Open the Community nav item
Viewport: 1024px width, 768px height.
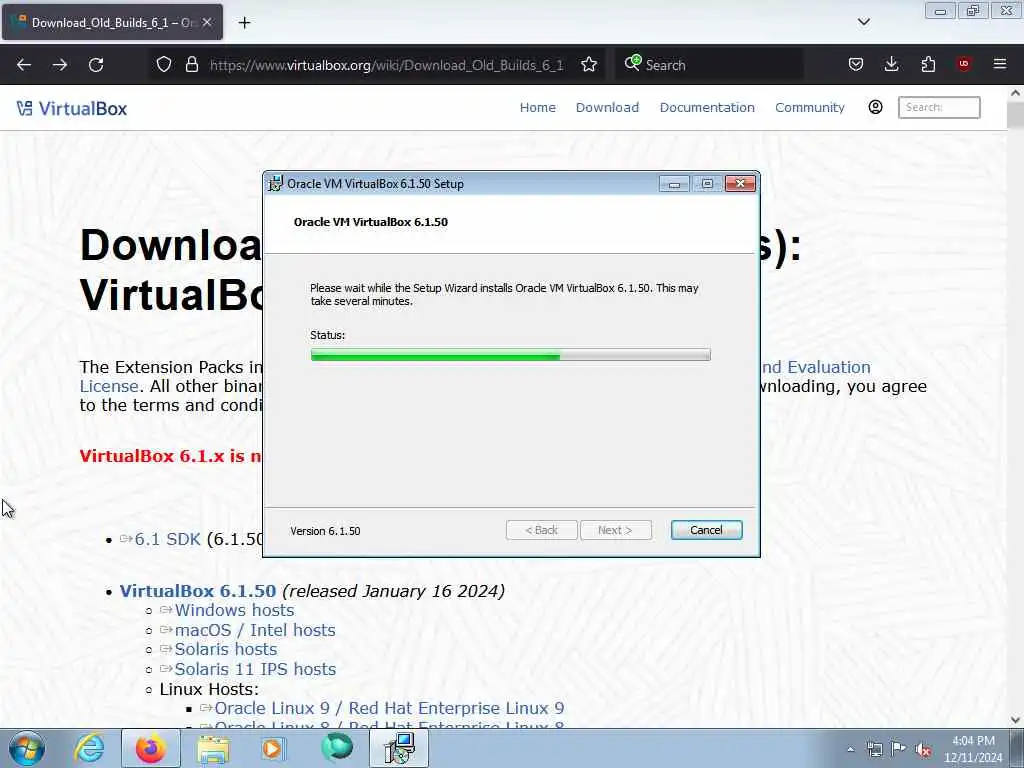pyautogui.click(x=809, y=107)
